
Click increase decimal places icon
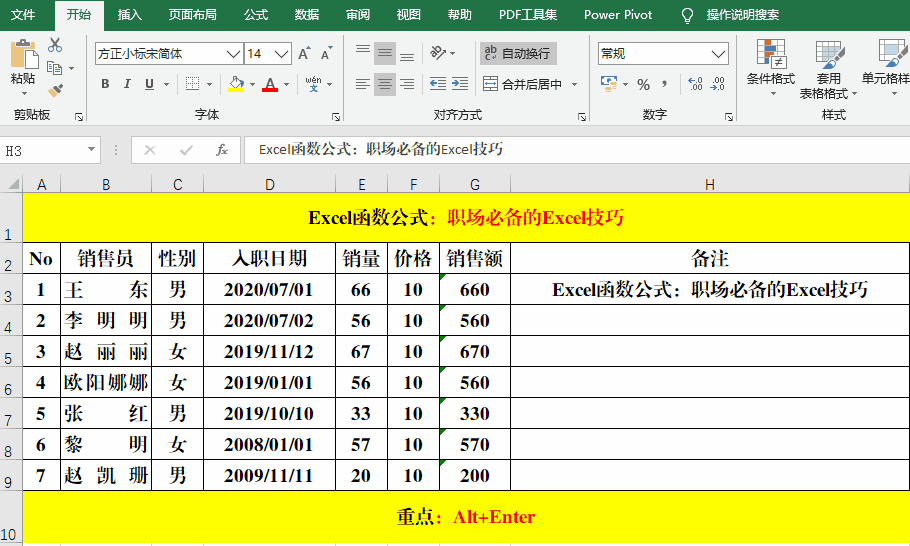(695, 84)
